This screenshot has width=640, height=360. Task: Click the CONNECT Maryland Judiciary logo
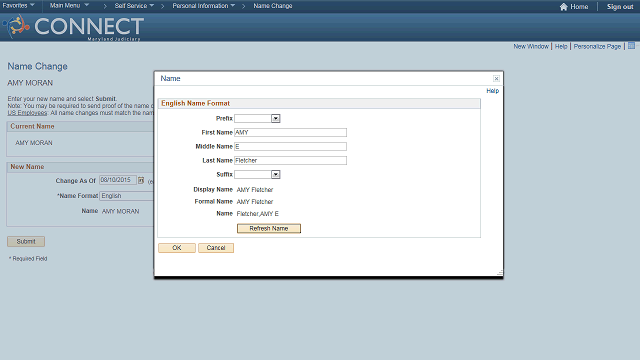(x=73, y=27)
